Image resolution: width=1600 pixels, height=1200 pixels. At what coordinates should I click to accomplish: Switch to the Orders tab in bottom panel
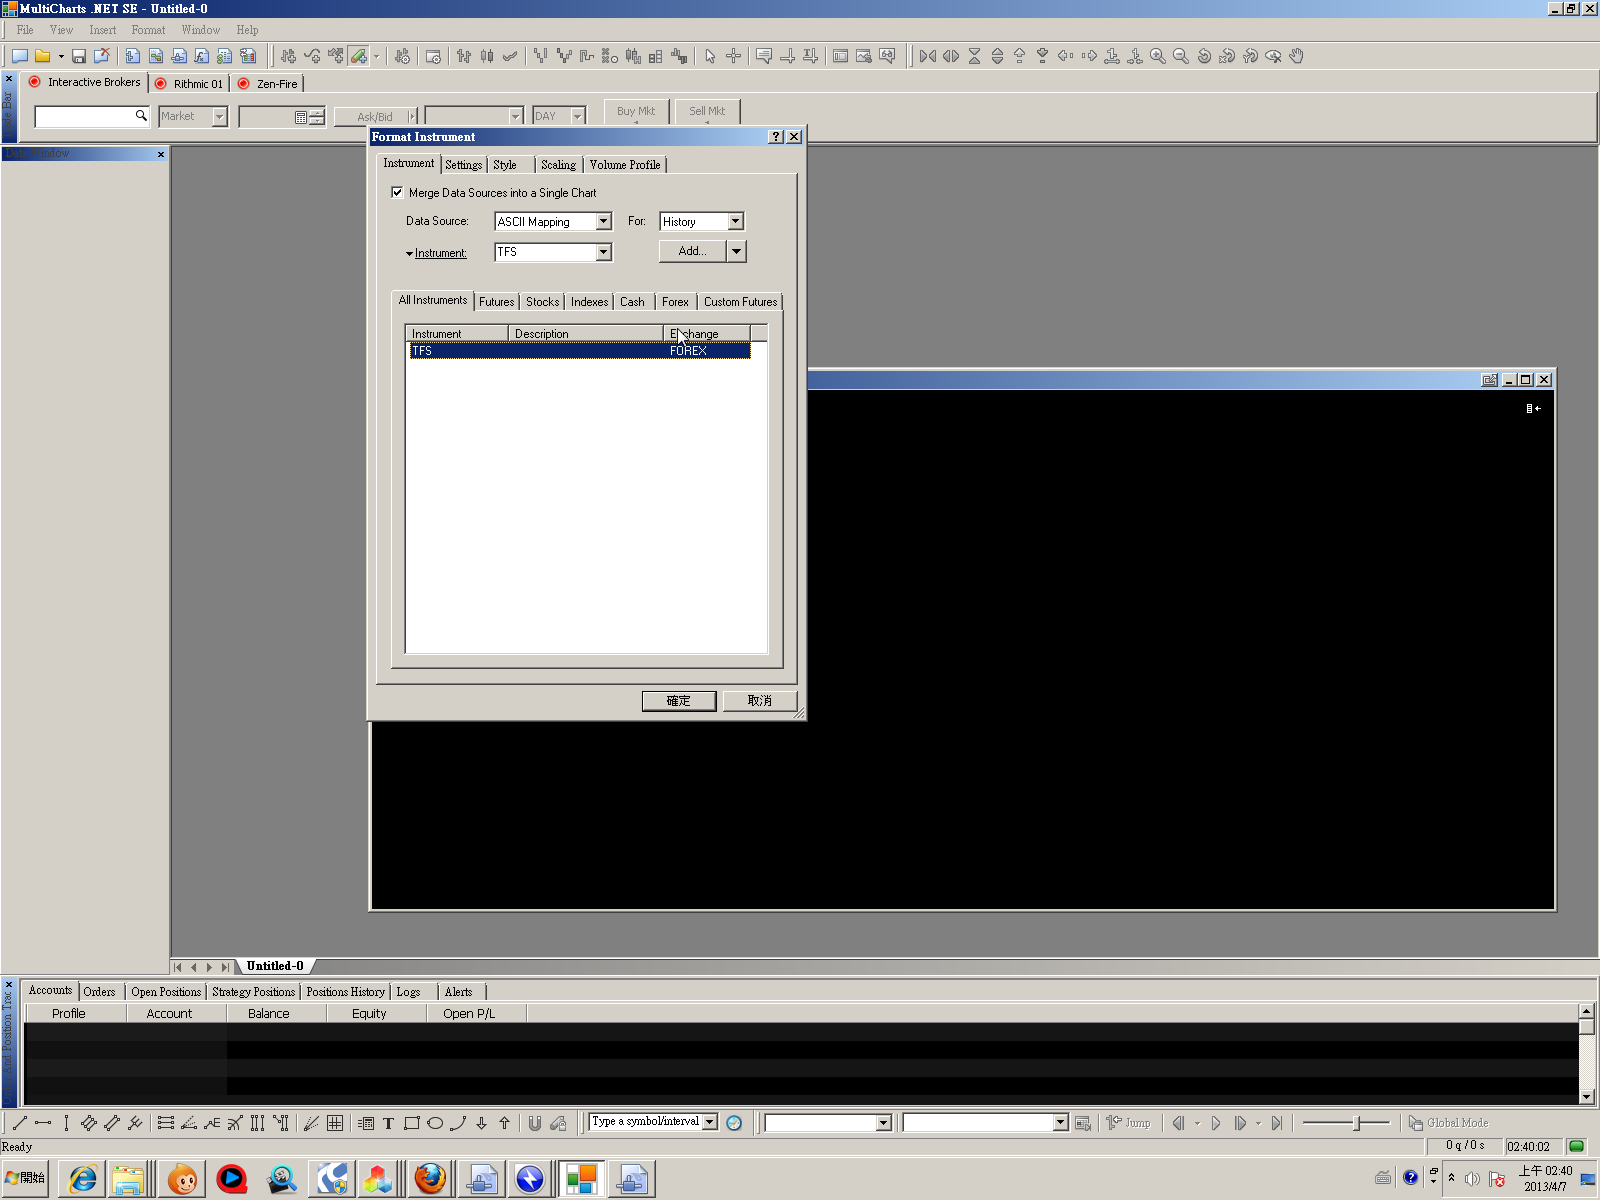(99, 992)
